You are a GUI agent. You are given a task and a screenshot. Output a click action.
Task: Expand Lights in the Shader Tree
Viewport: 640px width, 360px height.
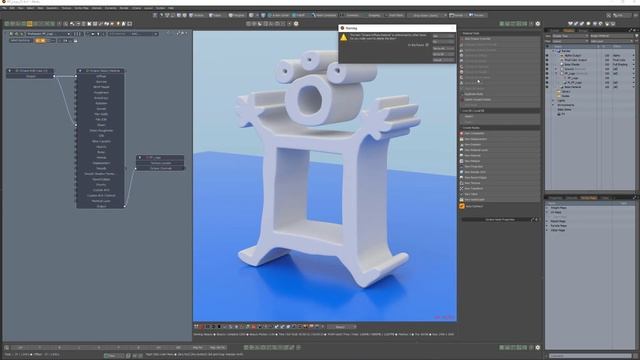554,100
